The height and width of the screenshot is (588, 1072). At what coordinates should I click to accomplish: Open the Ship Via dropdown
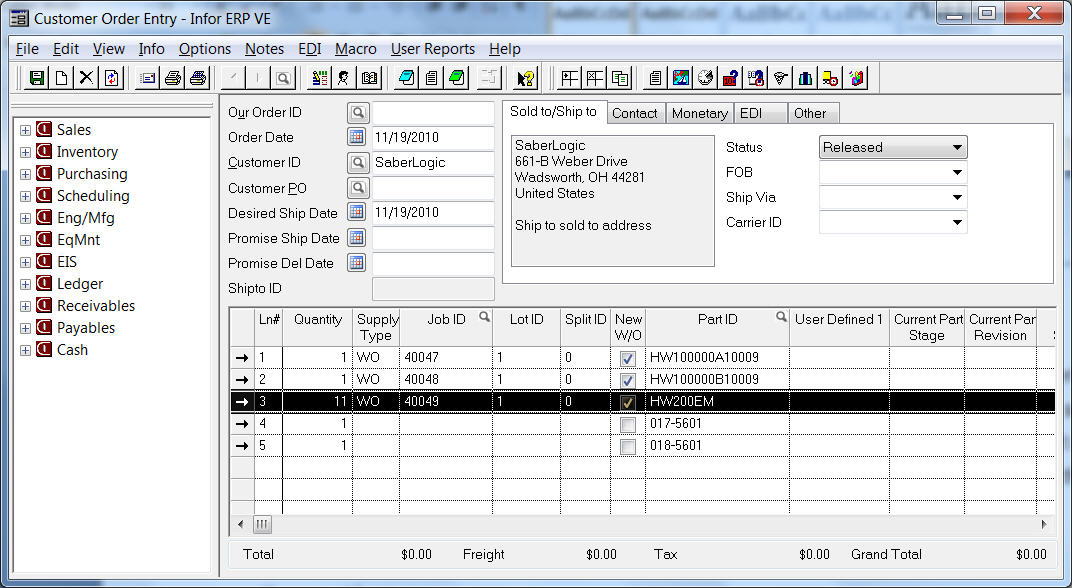pos(957,198)
